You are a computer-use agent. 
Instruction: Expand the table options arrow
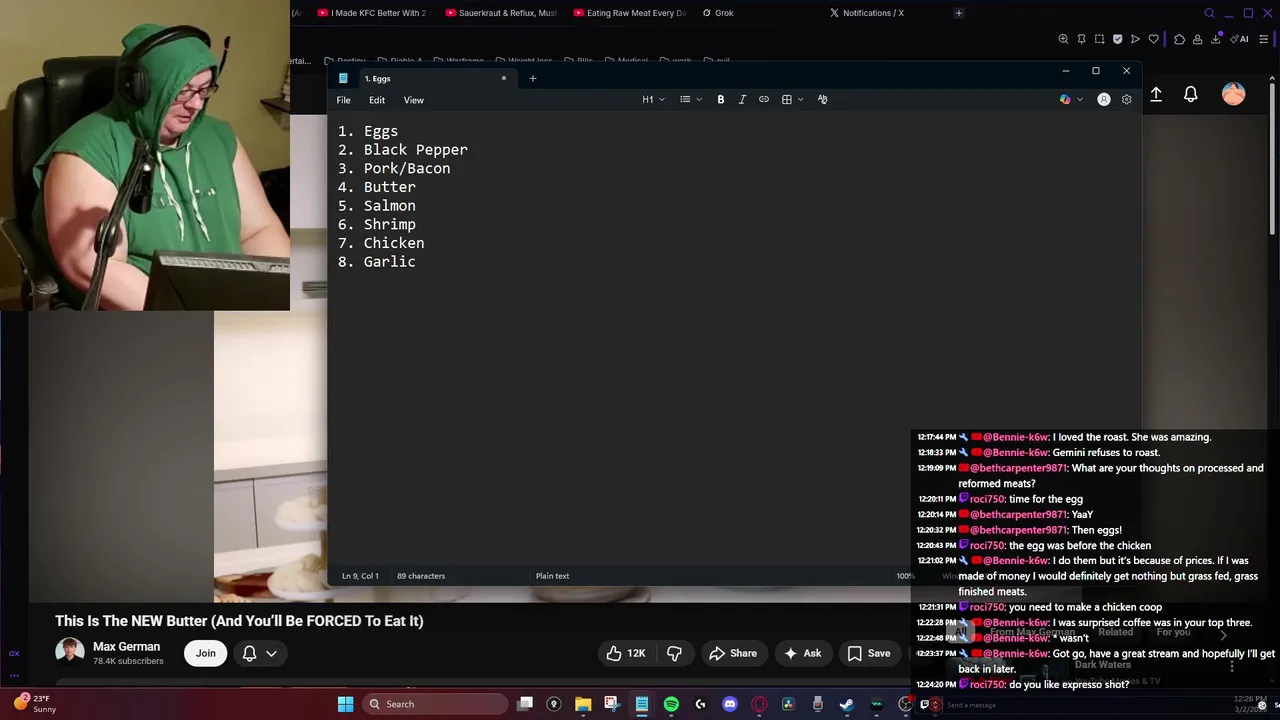(x=801, y=99)
